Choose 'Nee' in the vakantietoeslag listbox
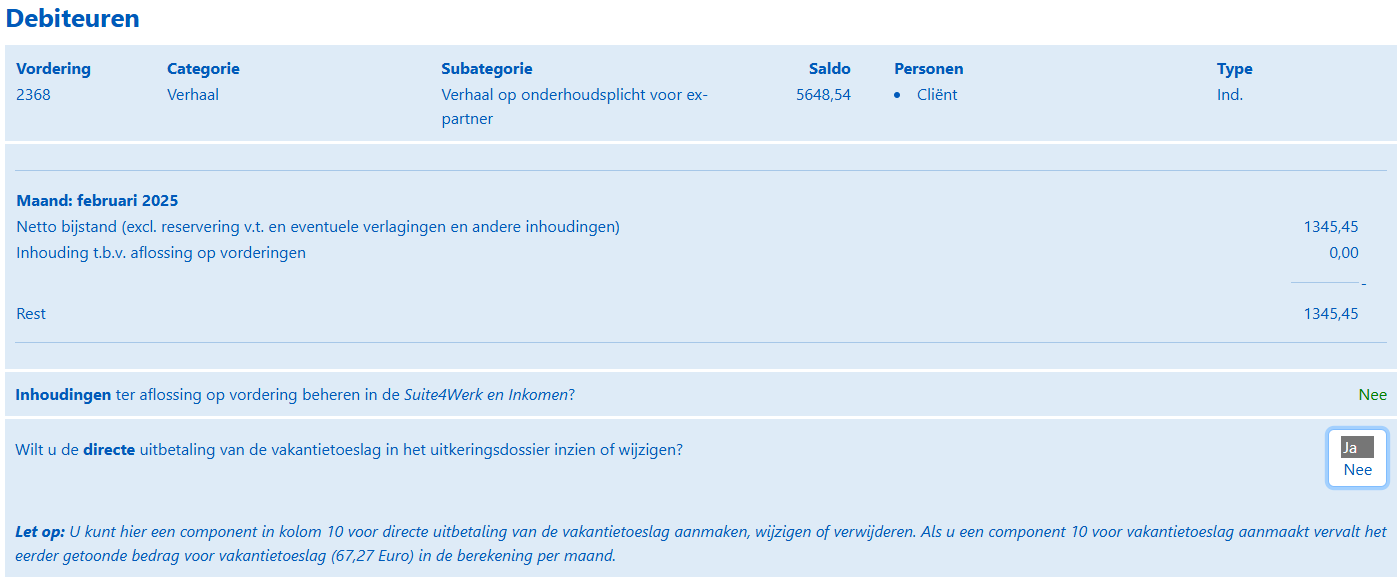Screen dimensions: 1397x584 pos(1357,470)
